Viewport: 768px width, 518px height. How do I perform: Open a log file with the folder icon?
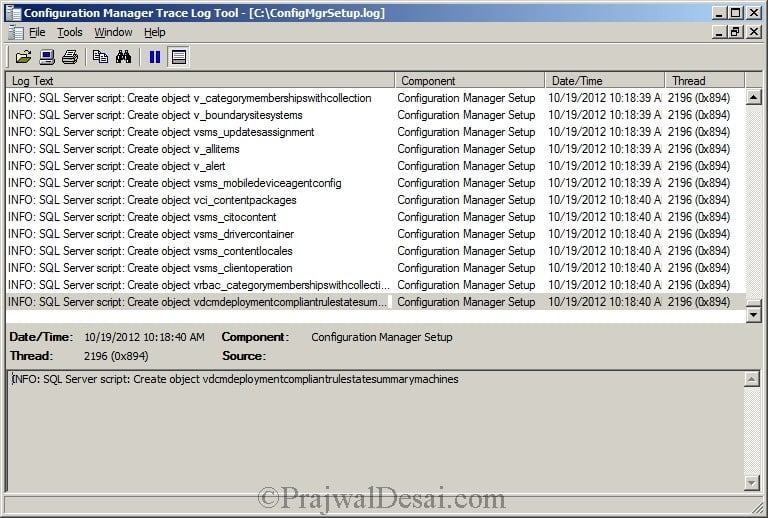tap(23, 57)
